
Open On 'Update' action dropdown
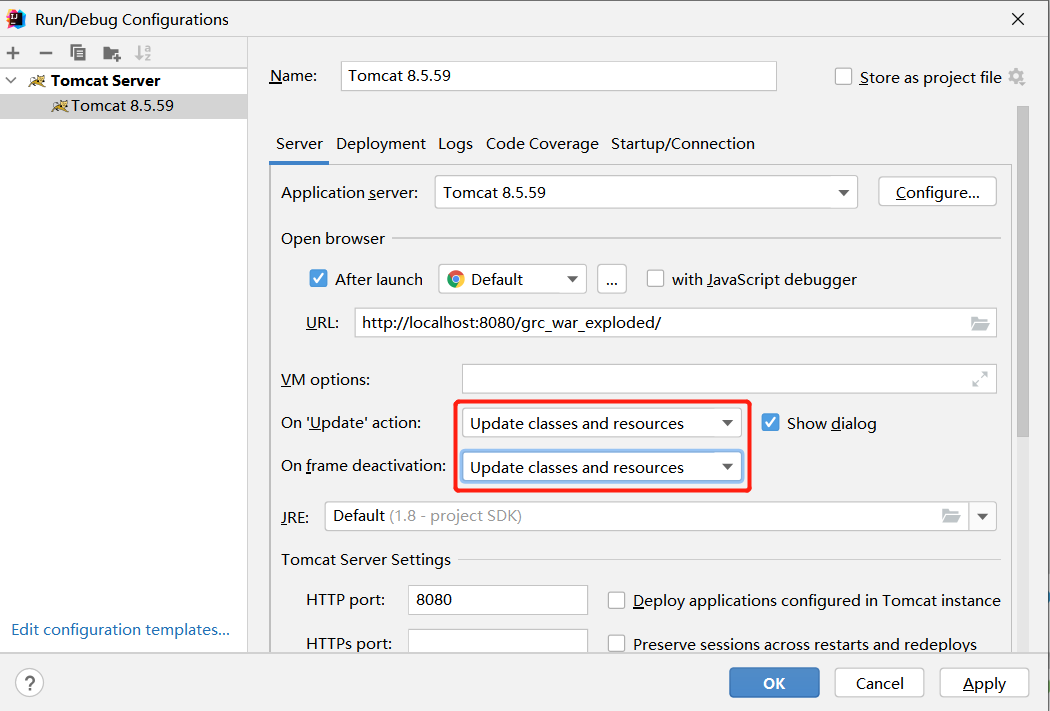click(x=601, y=423)
